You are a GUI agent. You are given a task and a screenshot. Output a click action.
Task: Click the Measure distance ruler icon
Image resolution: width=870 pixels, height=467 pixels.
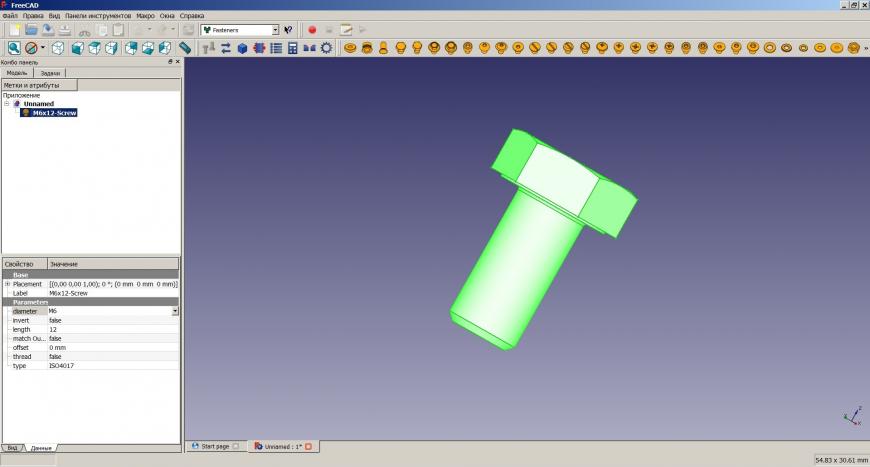(x=184, y=48)
